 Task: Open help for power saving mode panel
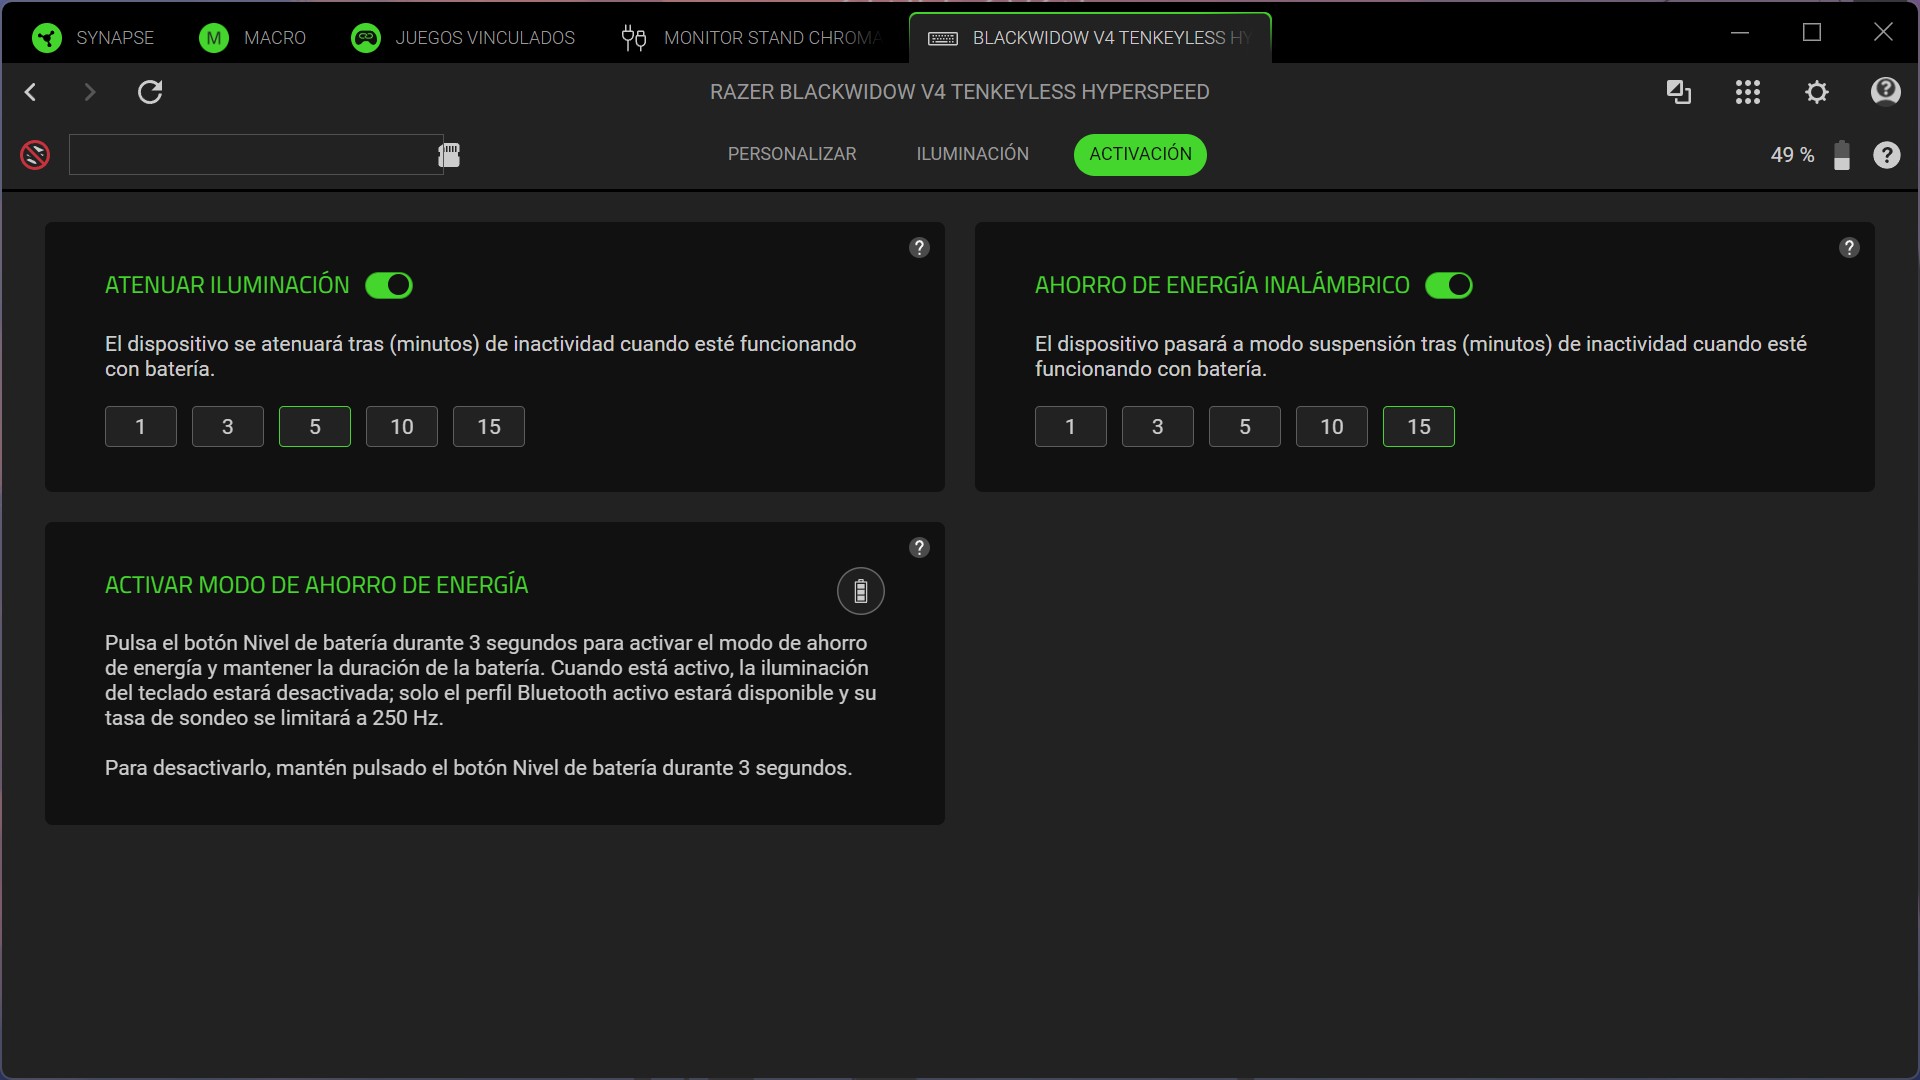point(919,548)
